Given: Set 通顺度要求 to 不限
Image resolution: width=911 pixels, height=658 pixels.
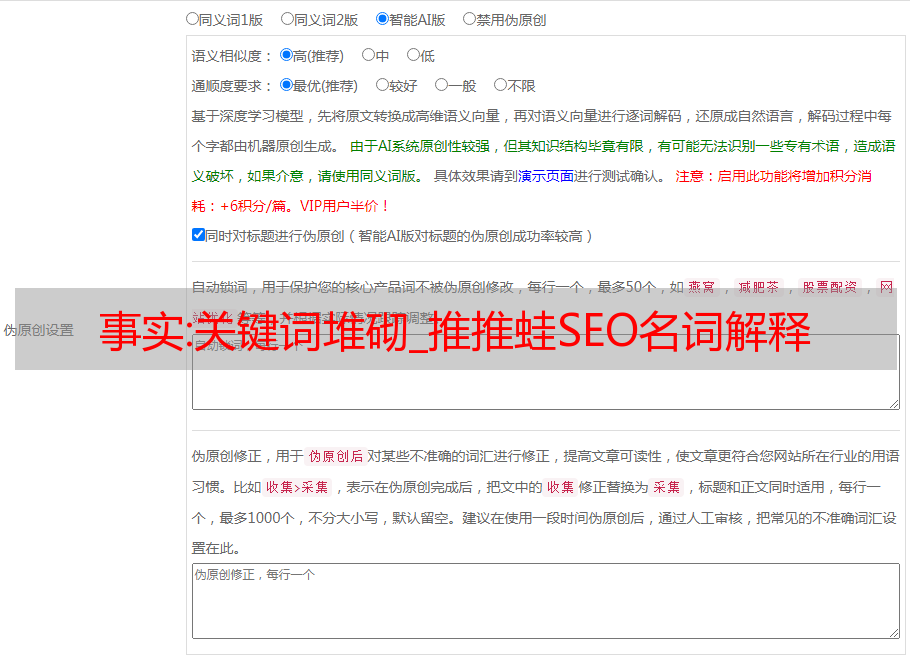Looking at the screenshot, I should pyautogui.click(x=500, y=85).
